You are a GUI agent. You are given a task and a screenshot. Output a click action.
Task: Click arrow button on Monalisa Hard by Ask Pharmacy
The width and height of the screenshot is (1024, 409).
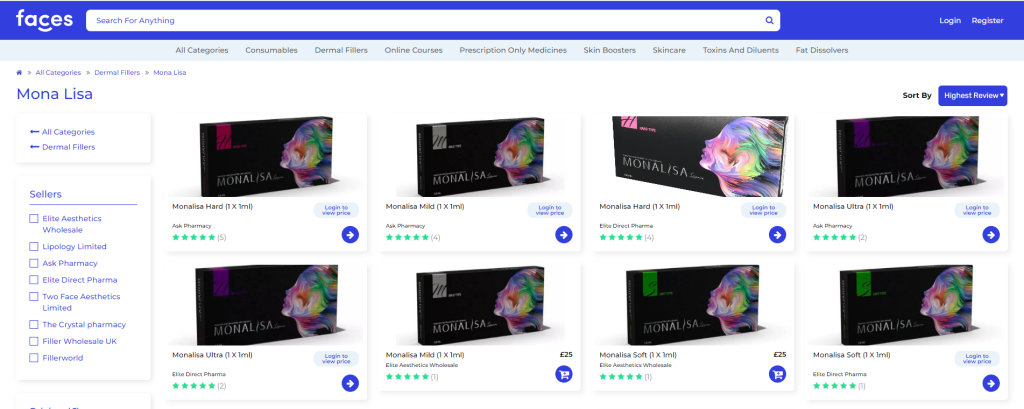point(350,235)
